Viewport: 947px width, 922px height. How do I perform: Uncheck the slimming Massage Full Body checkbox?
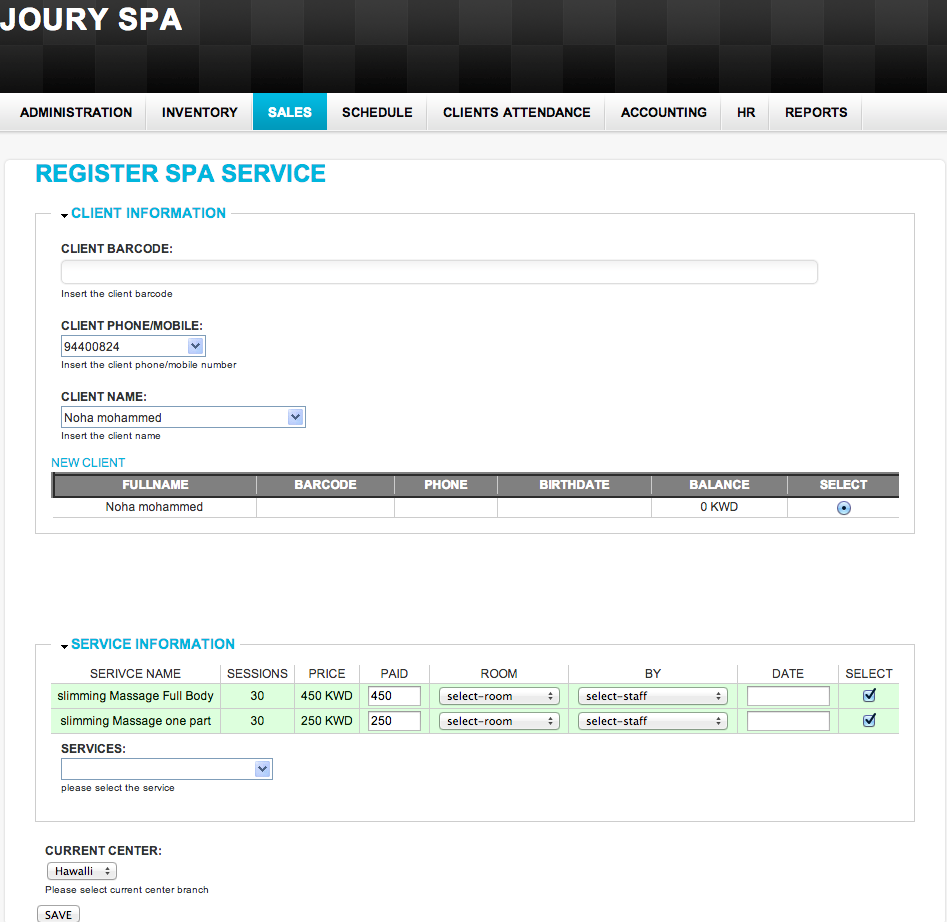tap(869, 695)
